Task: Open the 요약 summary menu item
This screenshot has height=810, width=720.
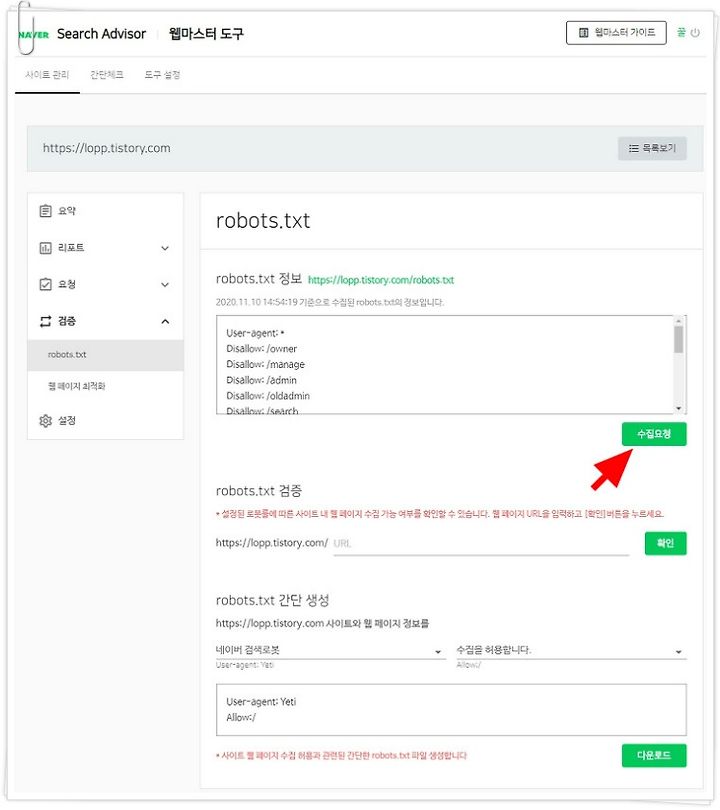Action: click(106, 211)
